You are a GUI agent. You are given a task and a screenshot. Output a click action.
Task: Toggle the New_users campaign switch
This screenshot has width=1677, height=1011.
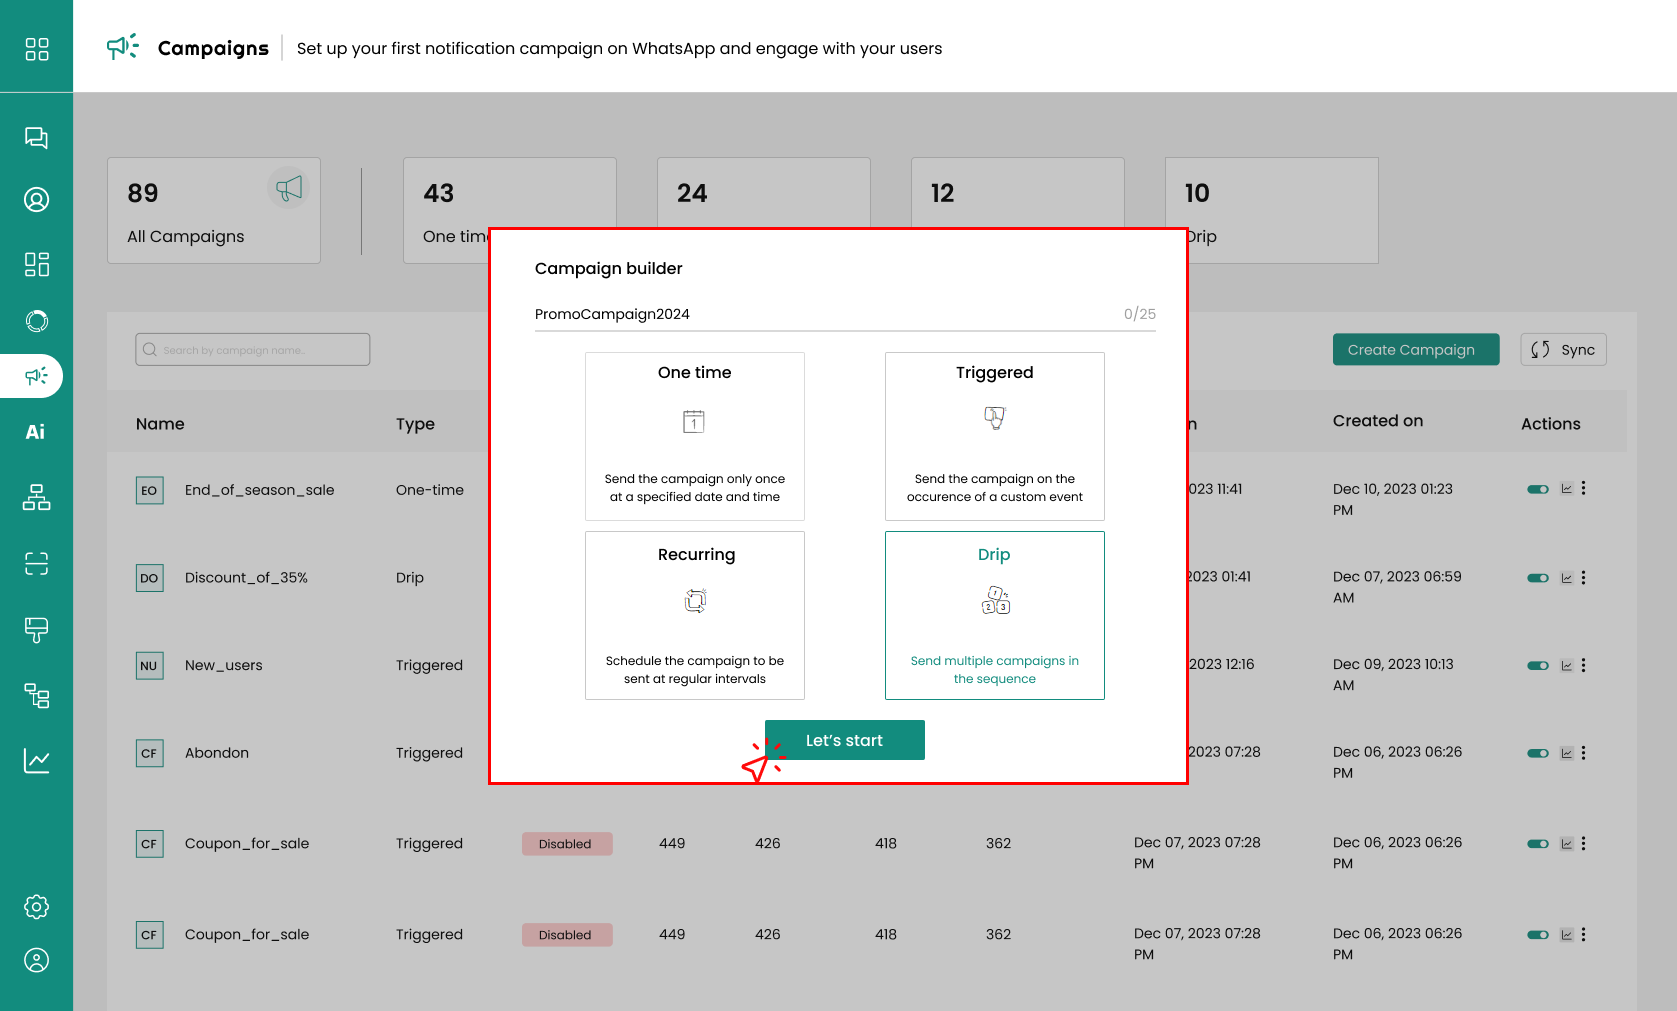click(1537, 666)
